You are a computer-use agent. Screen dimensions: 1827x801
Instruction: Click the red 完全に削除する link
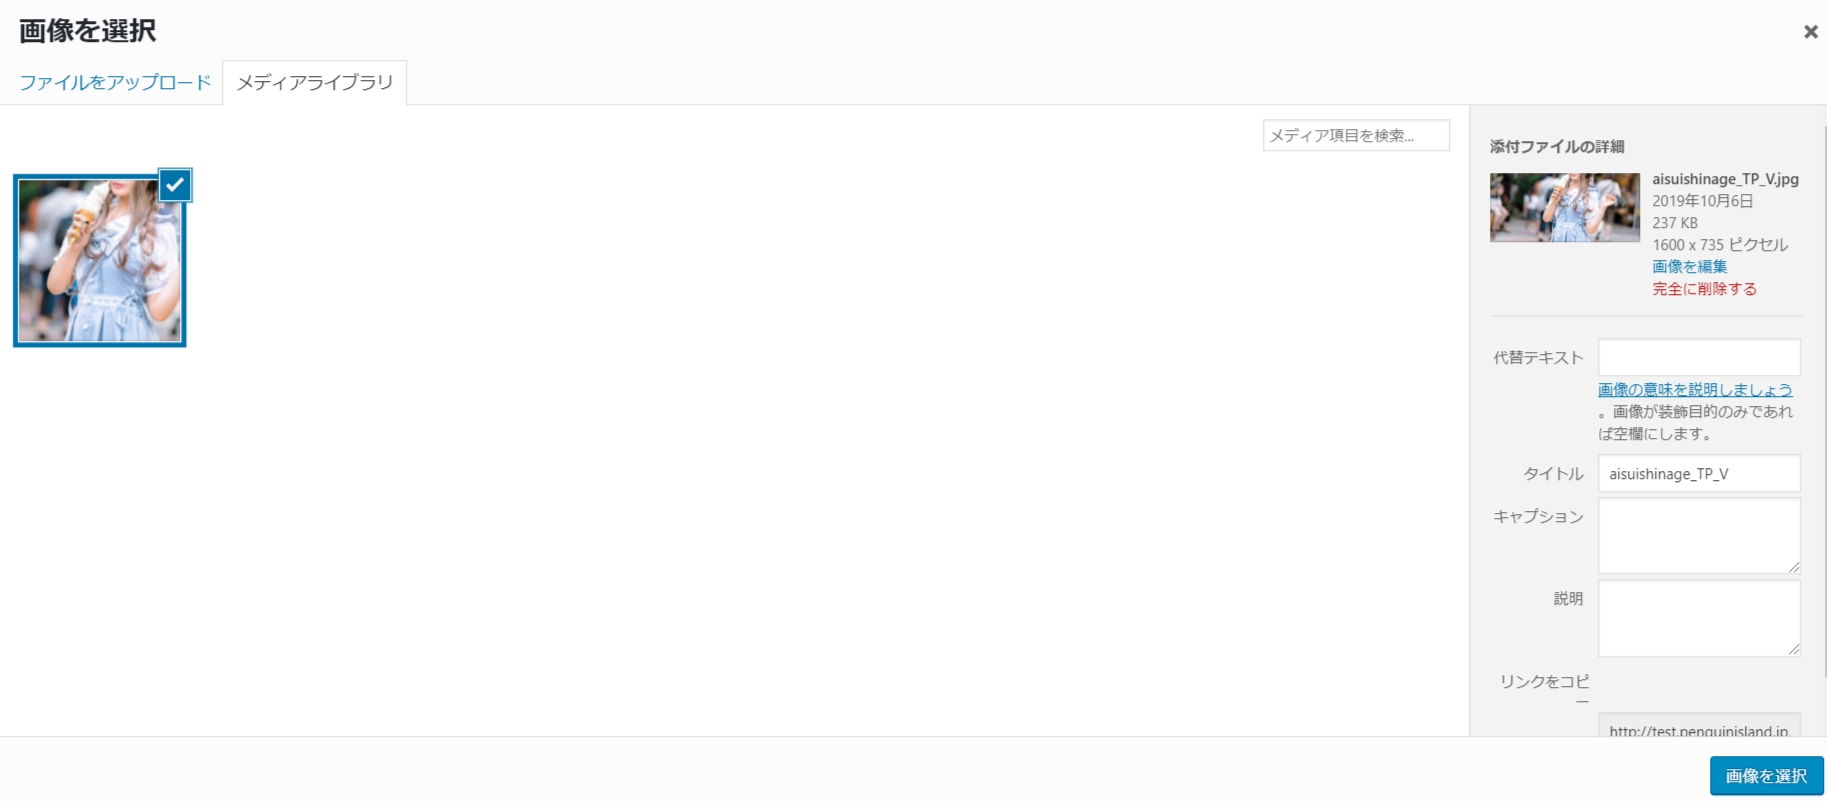(x=1704, y=289)
